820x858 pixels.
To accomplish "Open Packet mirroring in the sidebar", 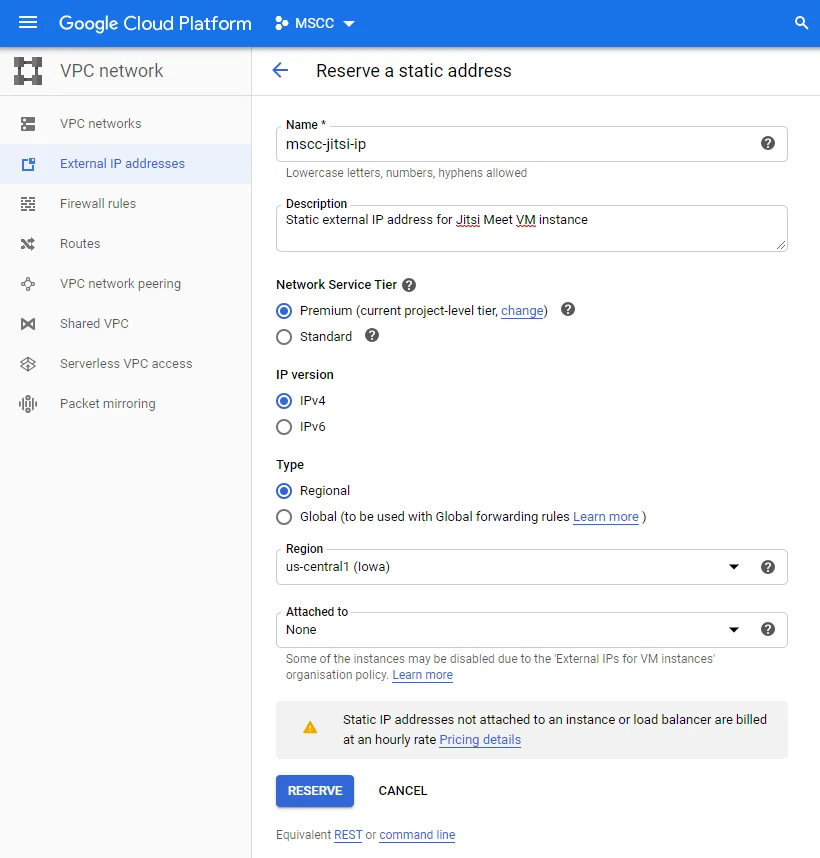I will click(x=125, y=403).
